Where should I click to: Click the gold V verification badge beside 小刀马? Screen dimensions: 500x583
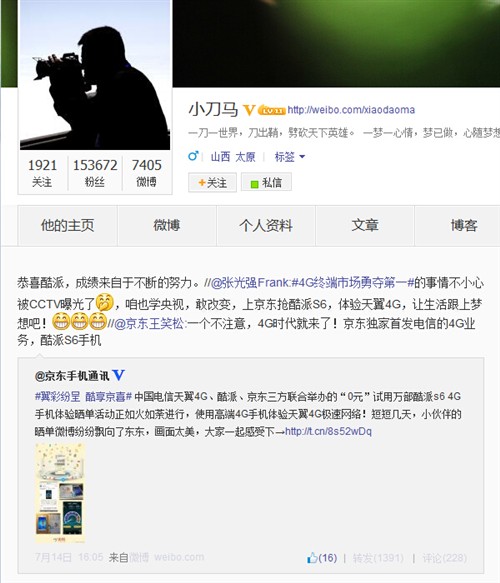(x=249, y=110)
